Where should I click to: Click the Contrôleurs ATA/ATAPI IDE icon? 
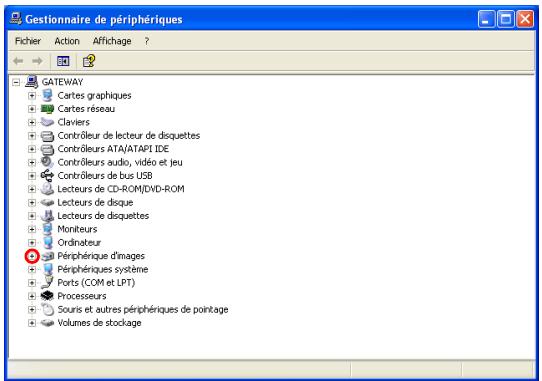click(x=47, y=149)
